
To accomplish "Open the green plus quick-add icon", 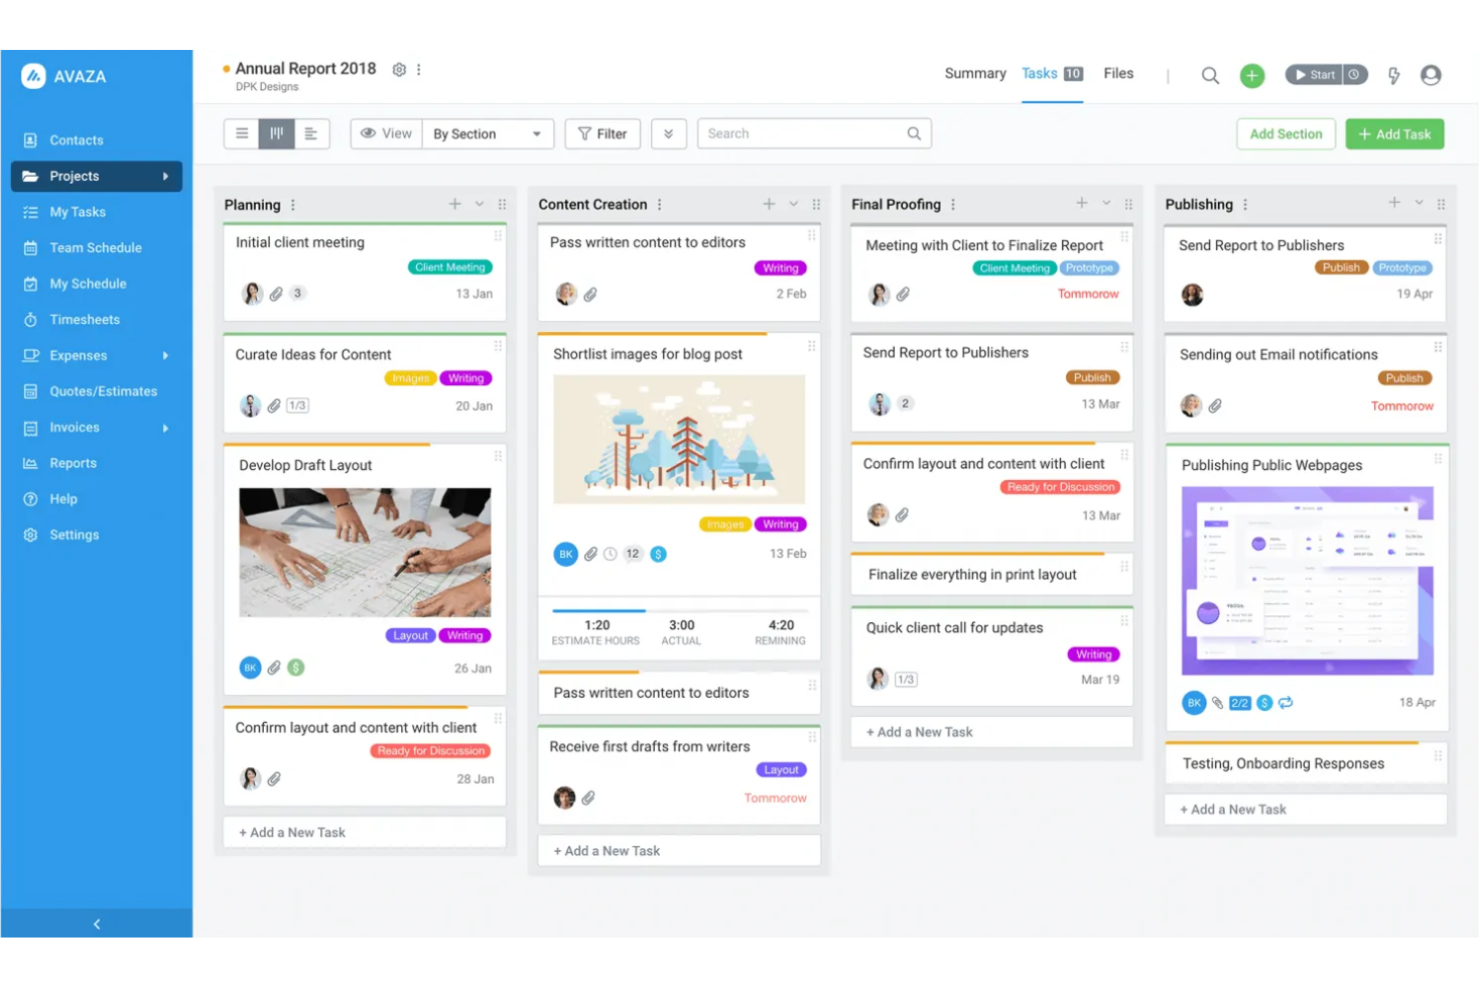I will point(1252,75).
